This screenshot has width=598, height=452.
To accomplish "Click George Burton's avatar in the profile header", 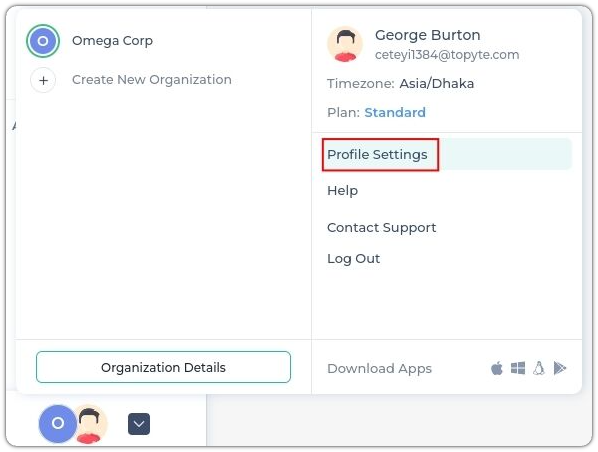I will [345, 44].
